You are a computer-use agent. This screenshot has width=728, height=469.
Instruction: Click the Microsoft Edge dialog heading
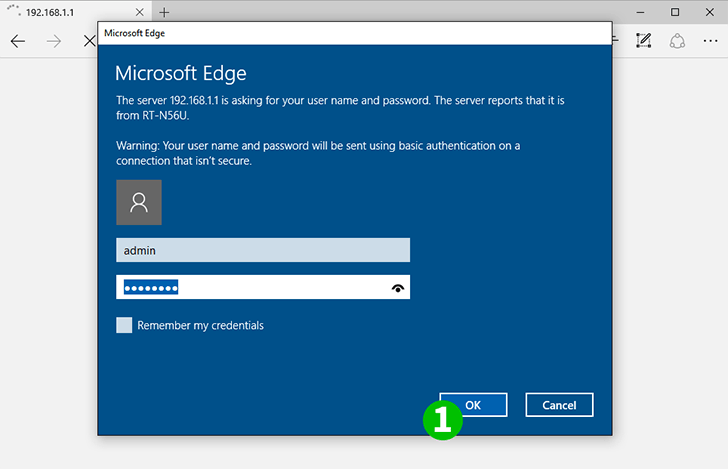pyautogui.click(x=181, y=73)
